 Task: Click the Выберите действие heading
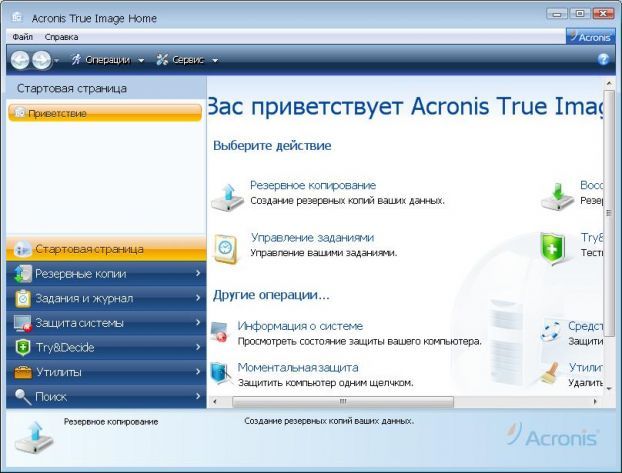coord(272,146)
